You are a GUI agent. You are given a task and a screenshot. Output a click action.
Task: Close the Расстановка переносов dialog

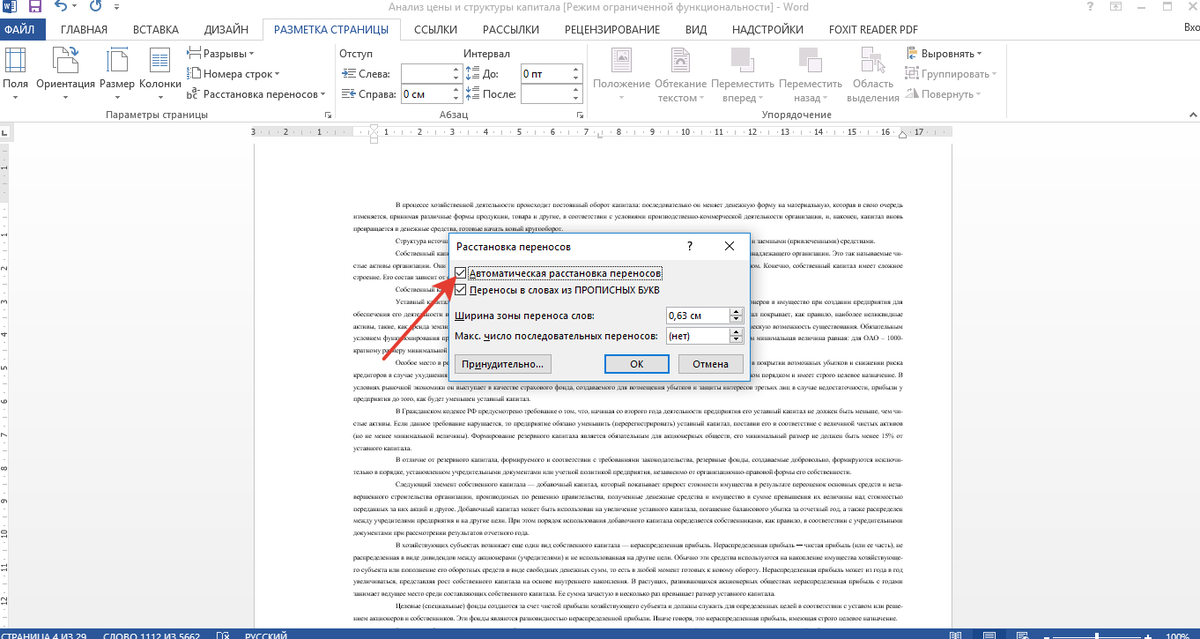729,245
